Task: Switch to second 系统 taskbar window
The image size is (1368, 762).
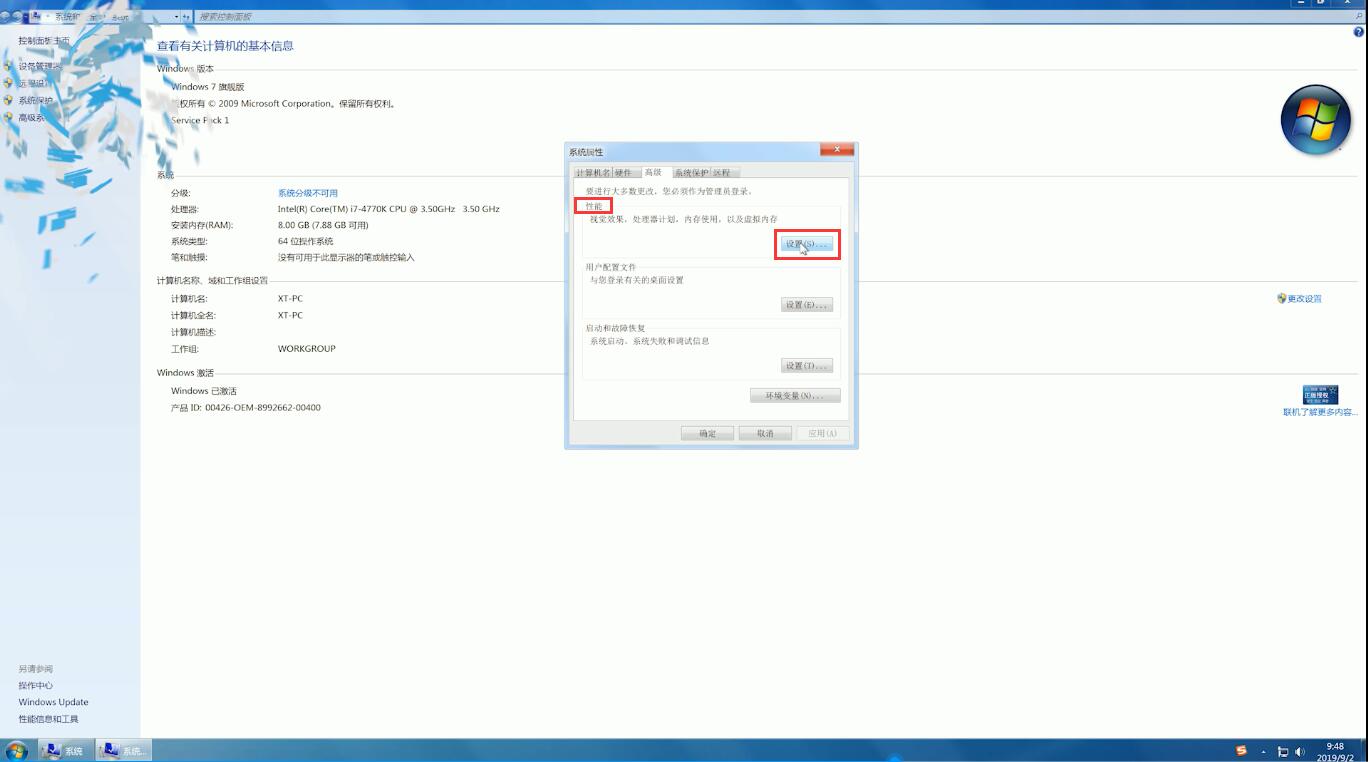Action: (125, 751)
